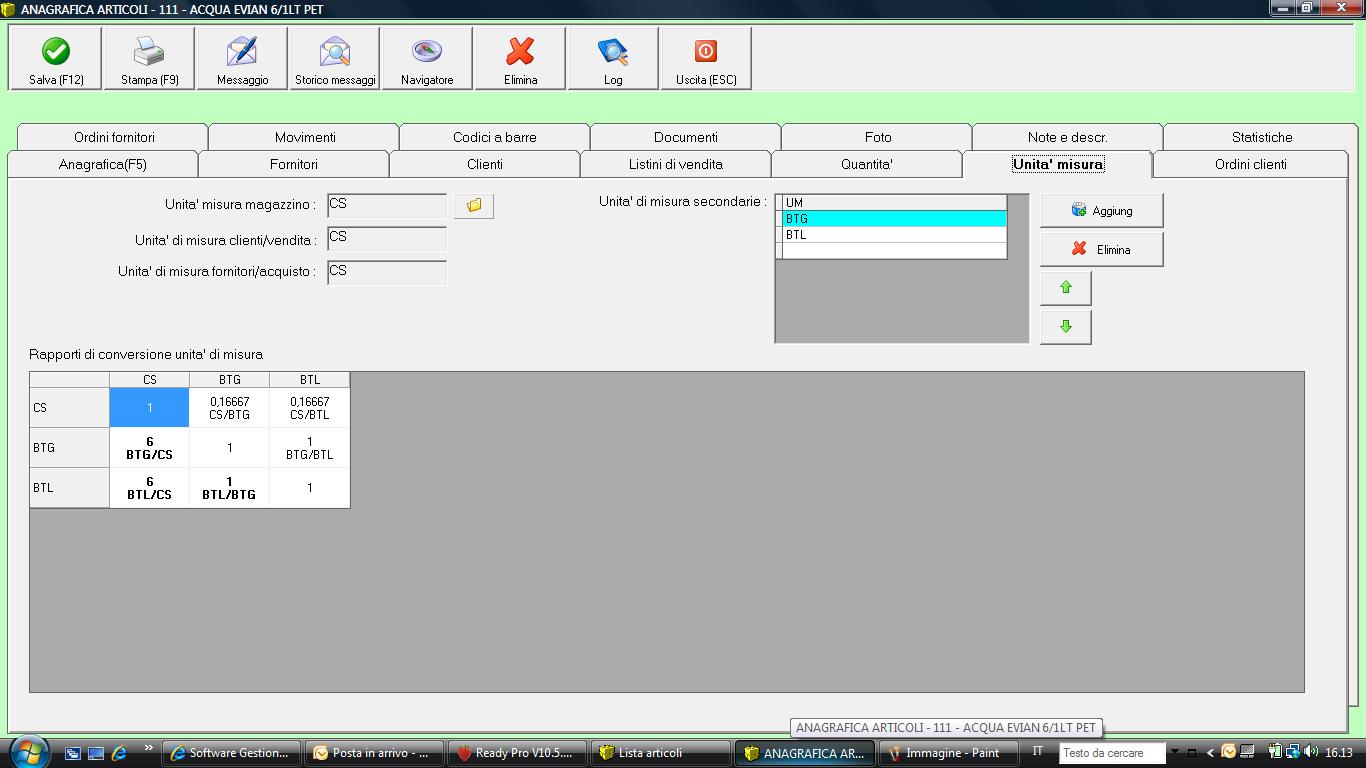Image resolution: width=1366 pixels, height=768 pixels.
Task: Select the 6 BTL/CS conversion cell
Action: [x=149, y=488]
